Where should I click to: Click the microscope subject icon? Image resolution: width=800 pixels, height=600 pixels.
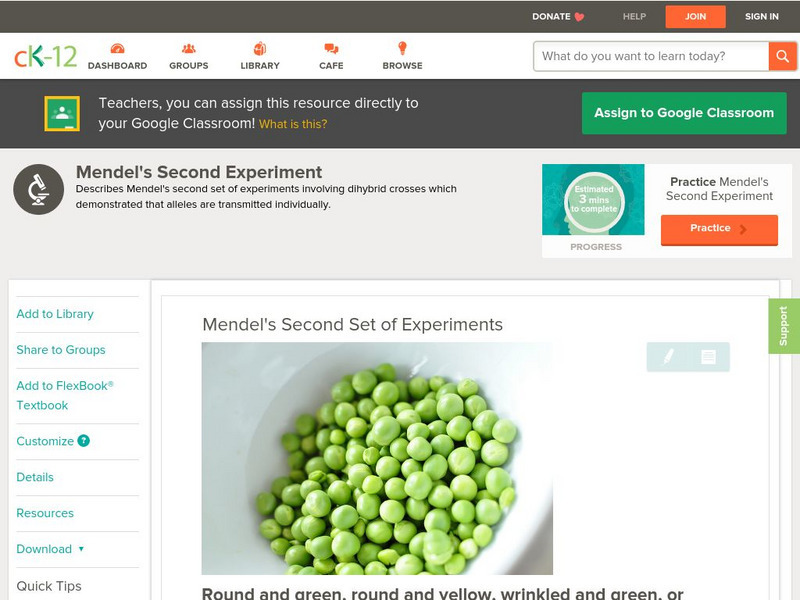coord(38,189)
